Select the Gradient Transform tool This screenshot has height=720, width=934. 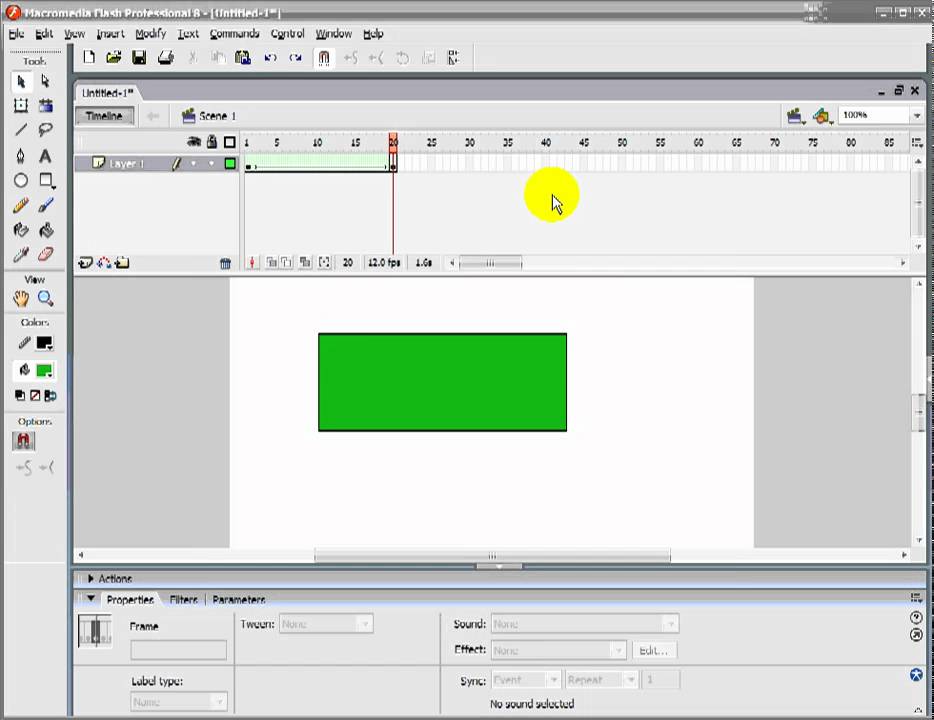46,106
